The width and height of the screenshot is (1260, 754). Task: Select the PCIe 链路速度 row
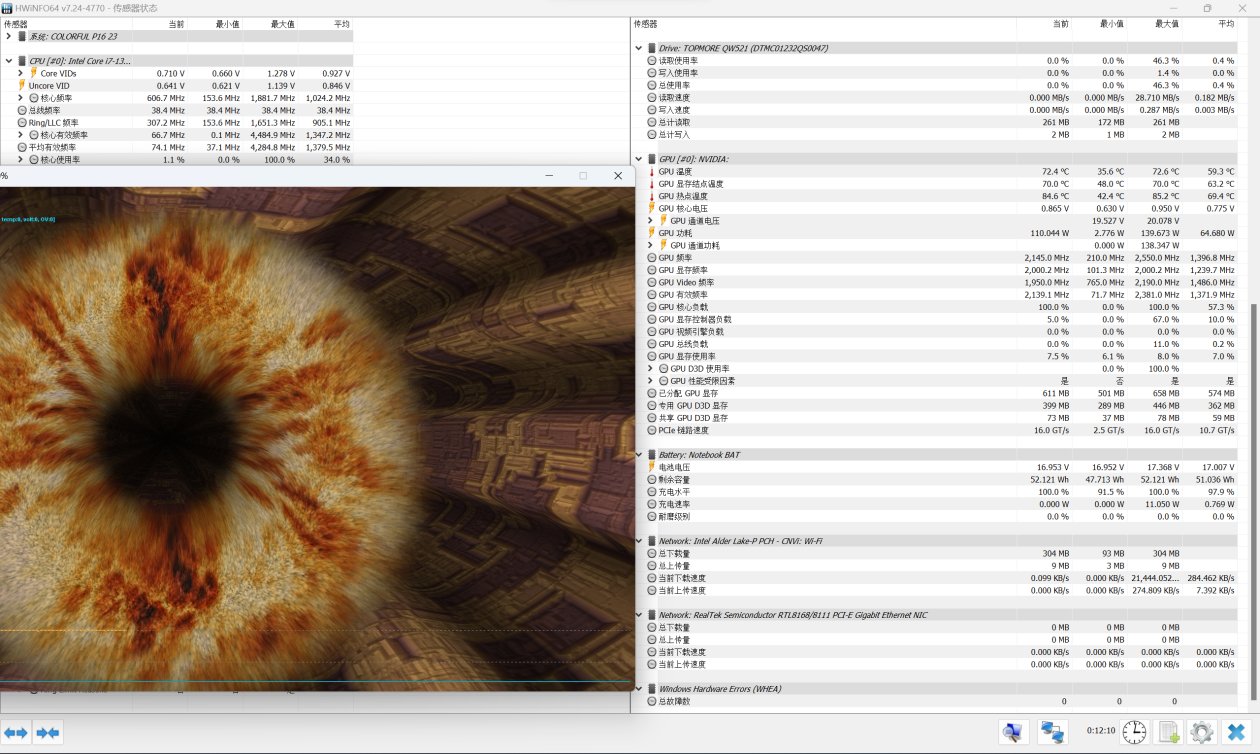point(940,430)
